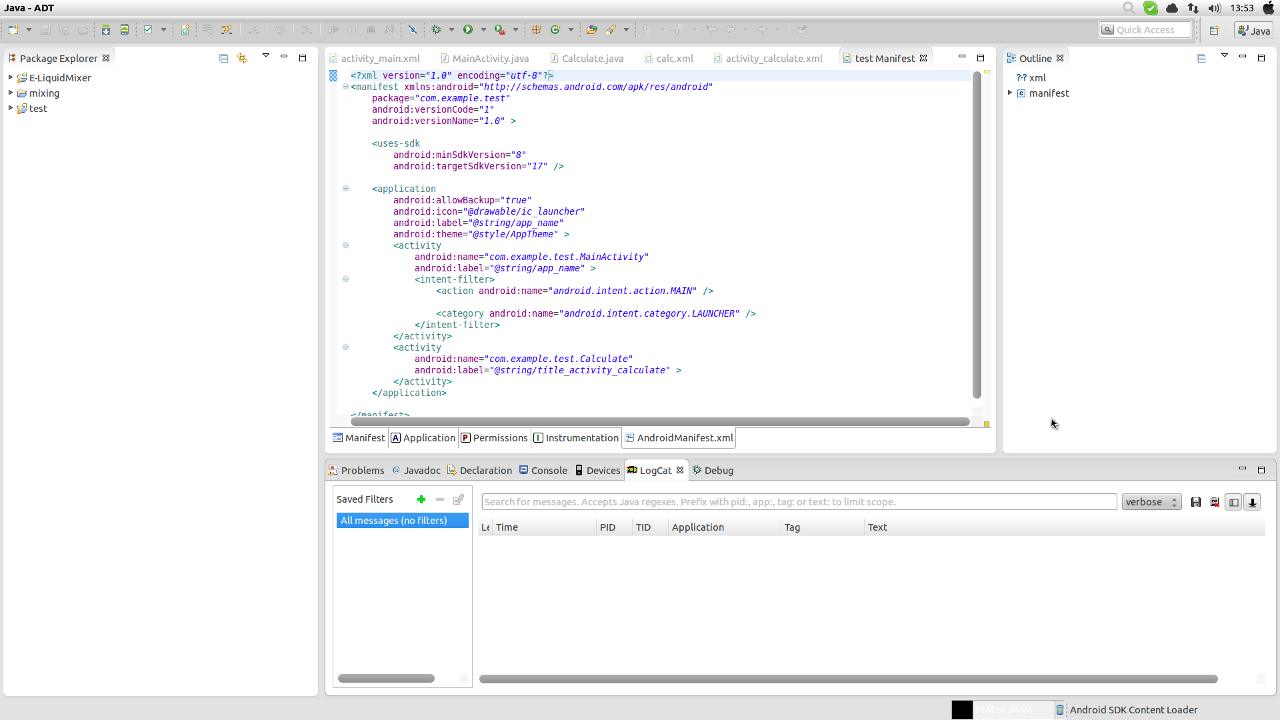
Task: Switch to the MainActivity.java editor tab
Action: (x=489, y=58)
